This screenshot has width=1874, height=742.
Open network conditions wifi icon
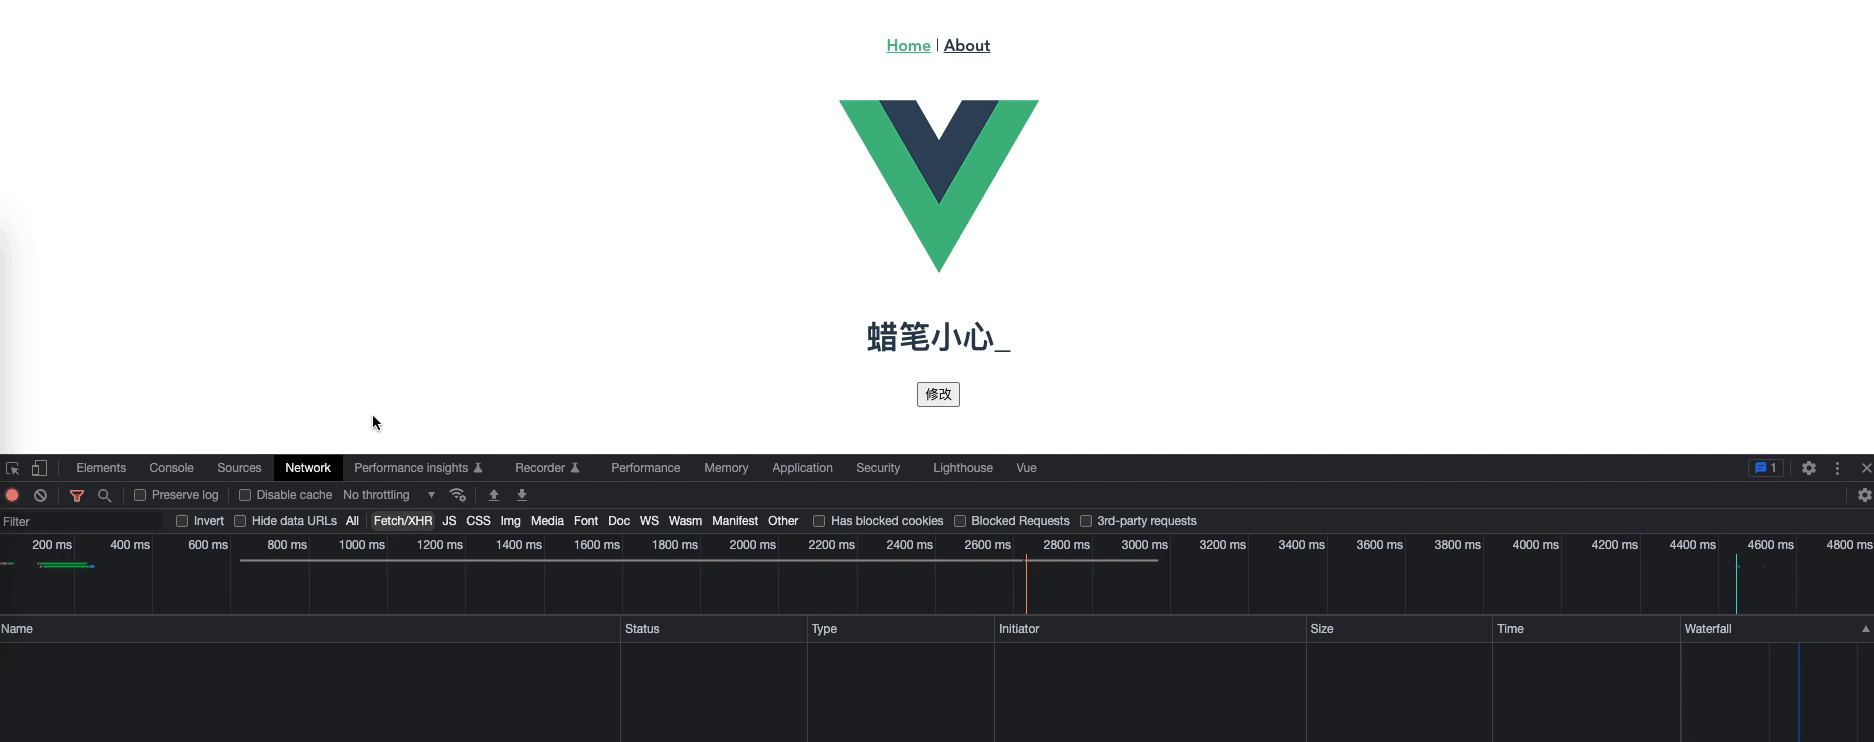tap(458, 495)
